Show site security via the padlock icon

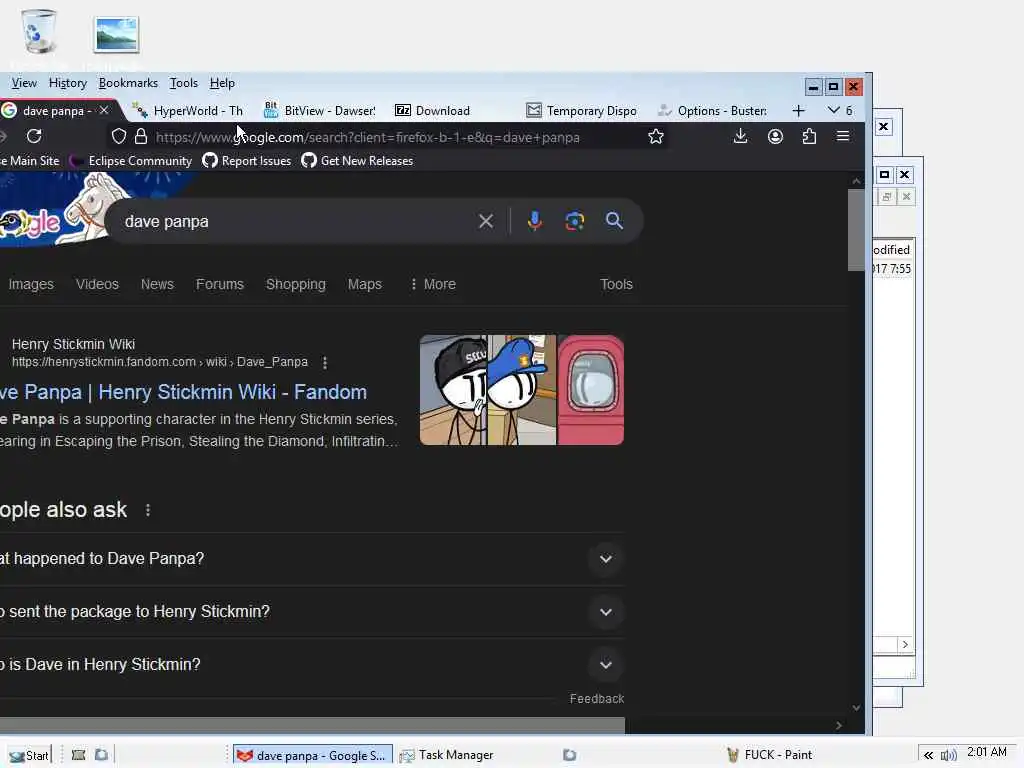(140, 136)
